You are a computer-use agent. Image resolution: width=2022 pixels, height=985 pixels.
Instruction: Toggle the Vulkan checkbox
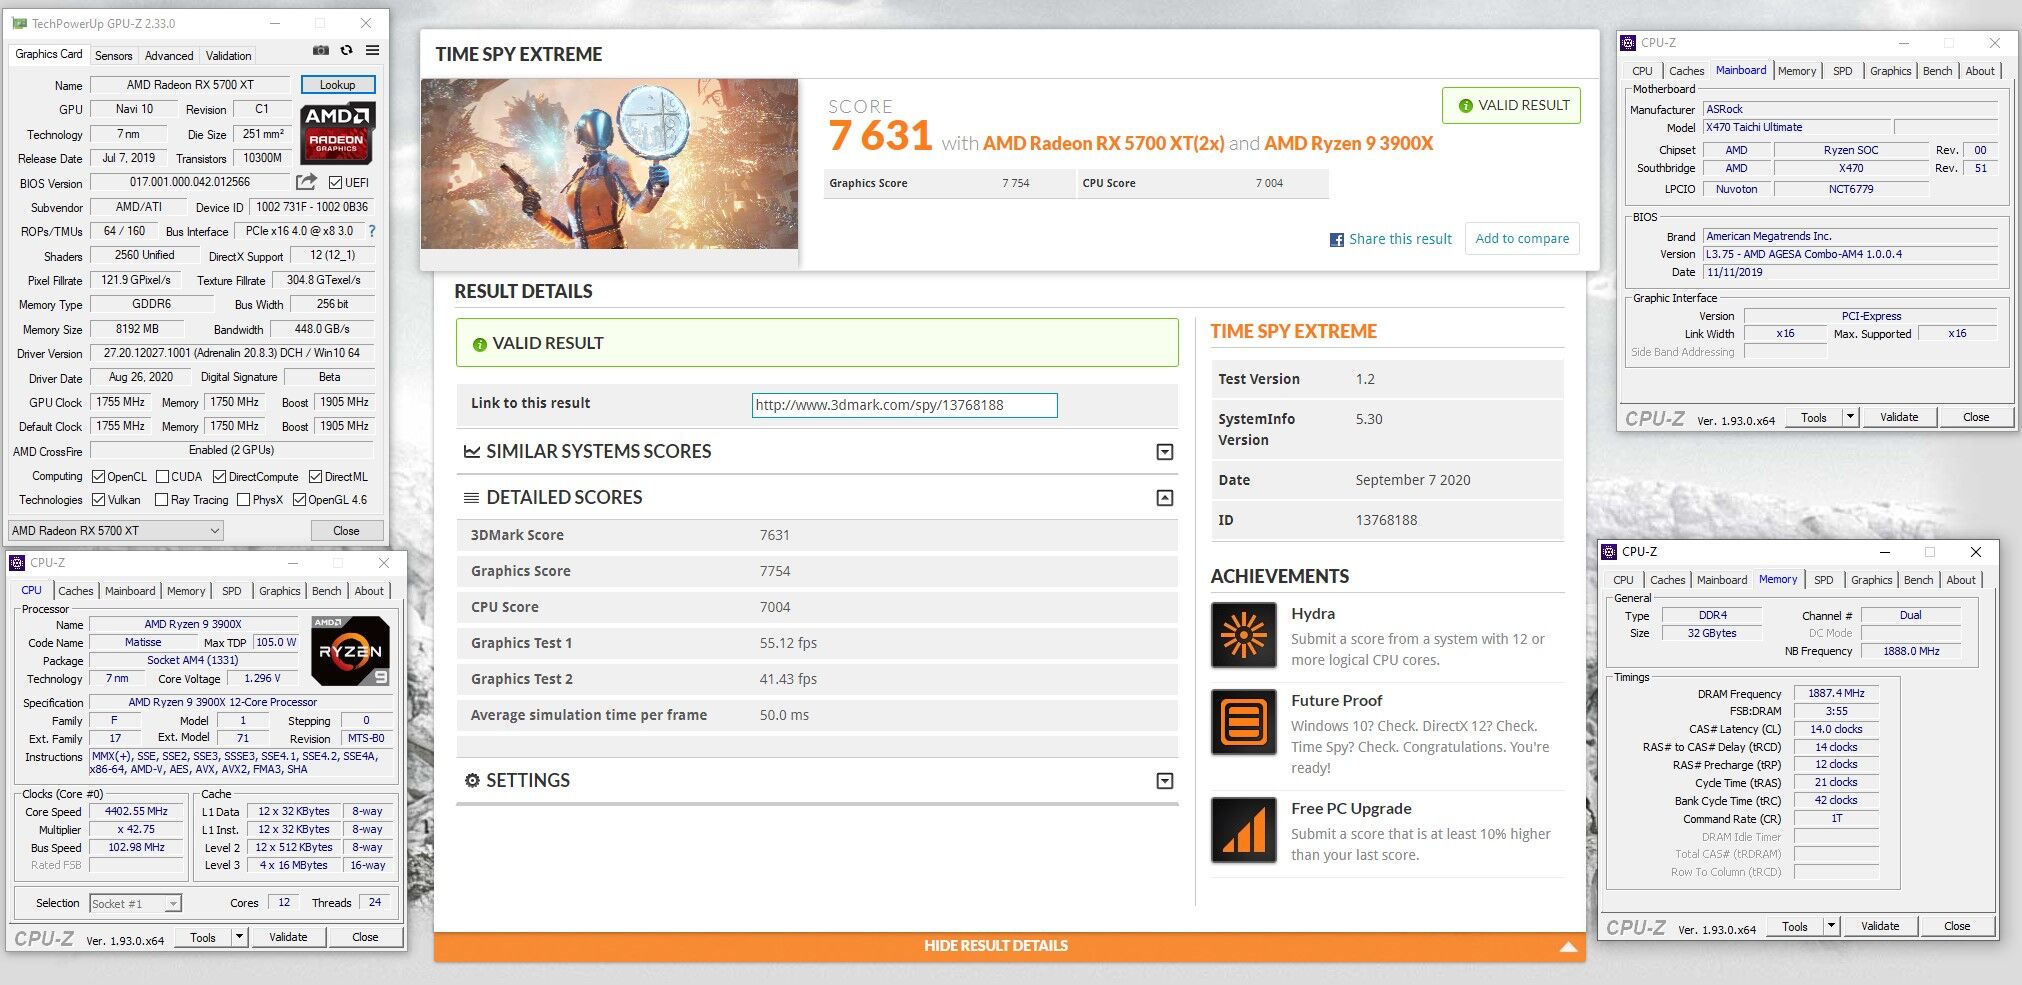[98, 500]
